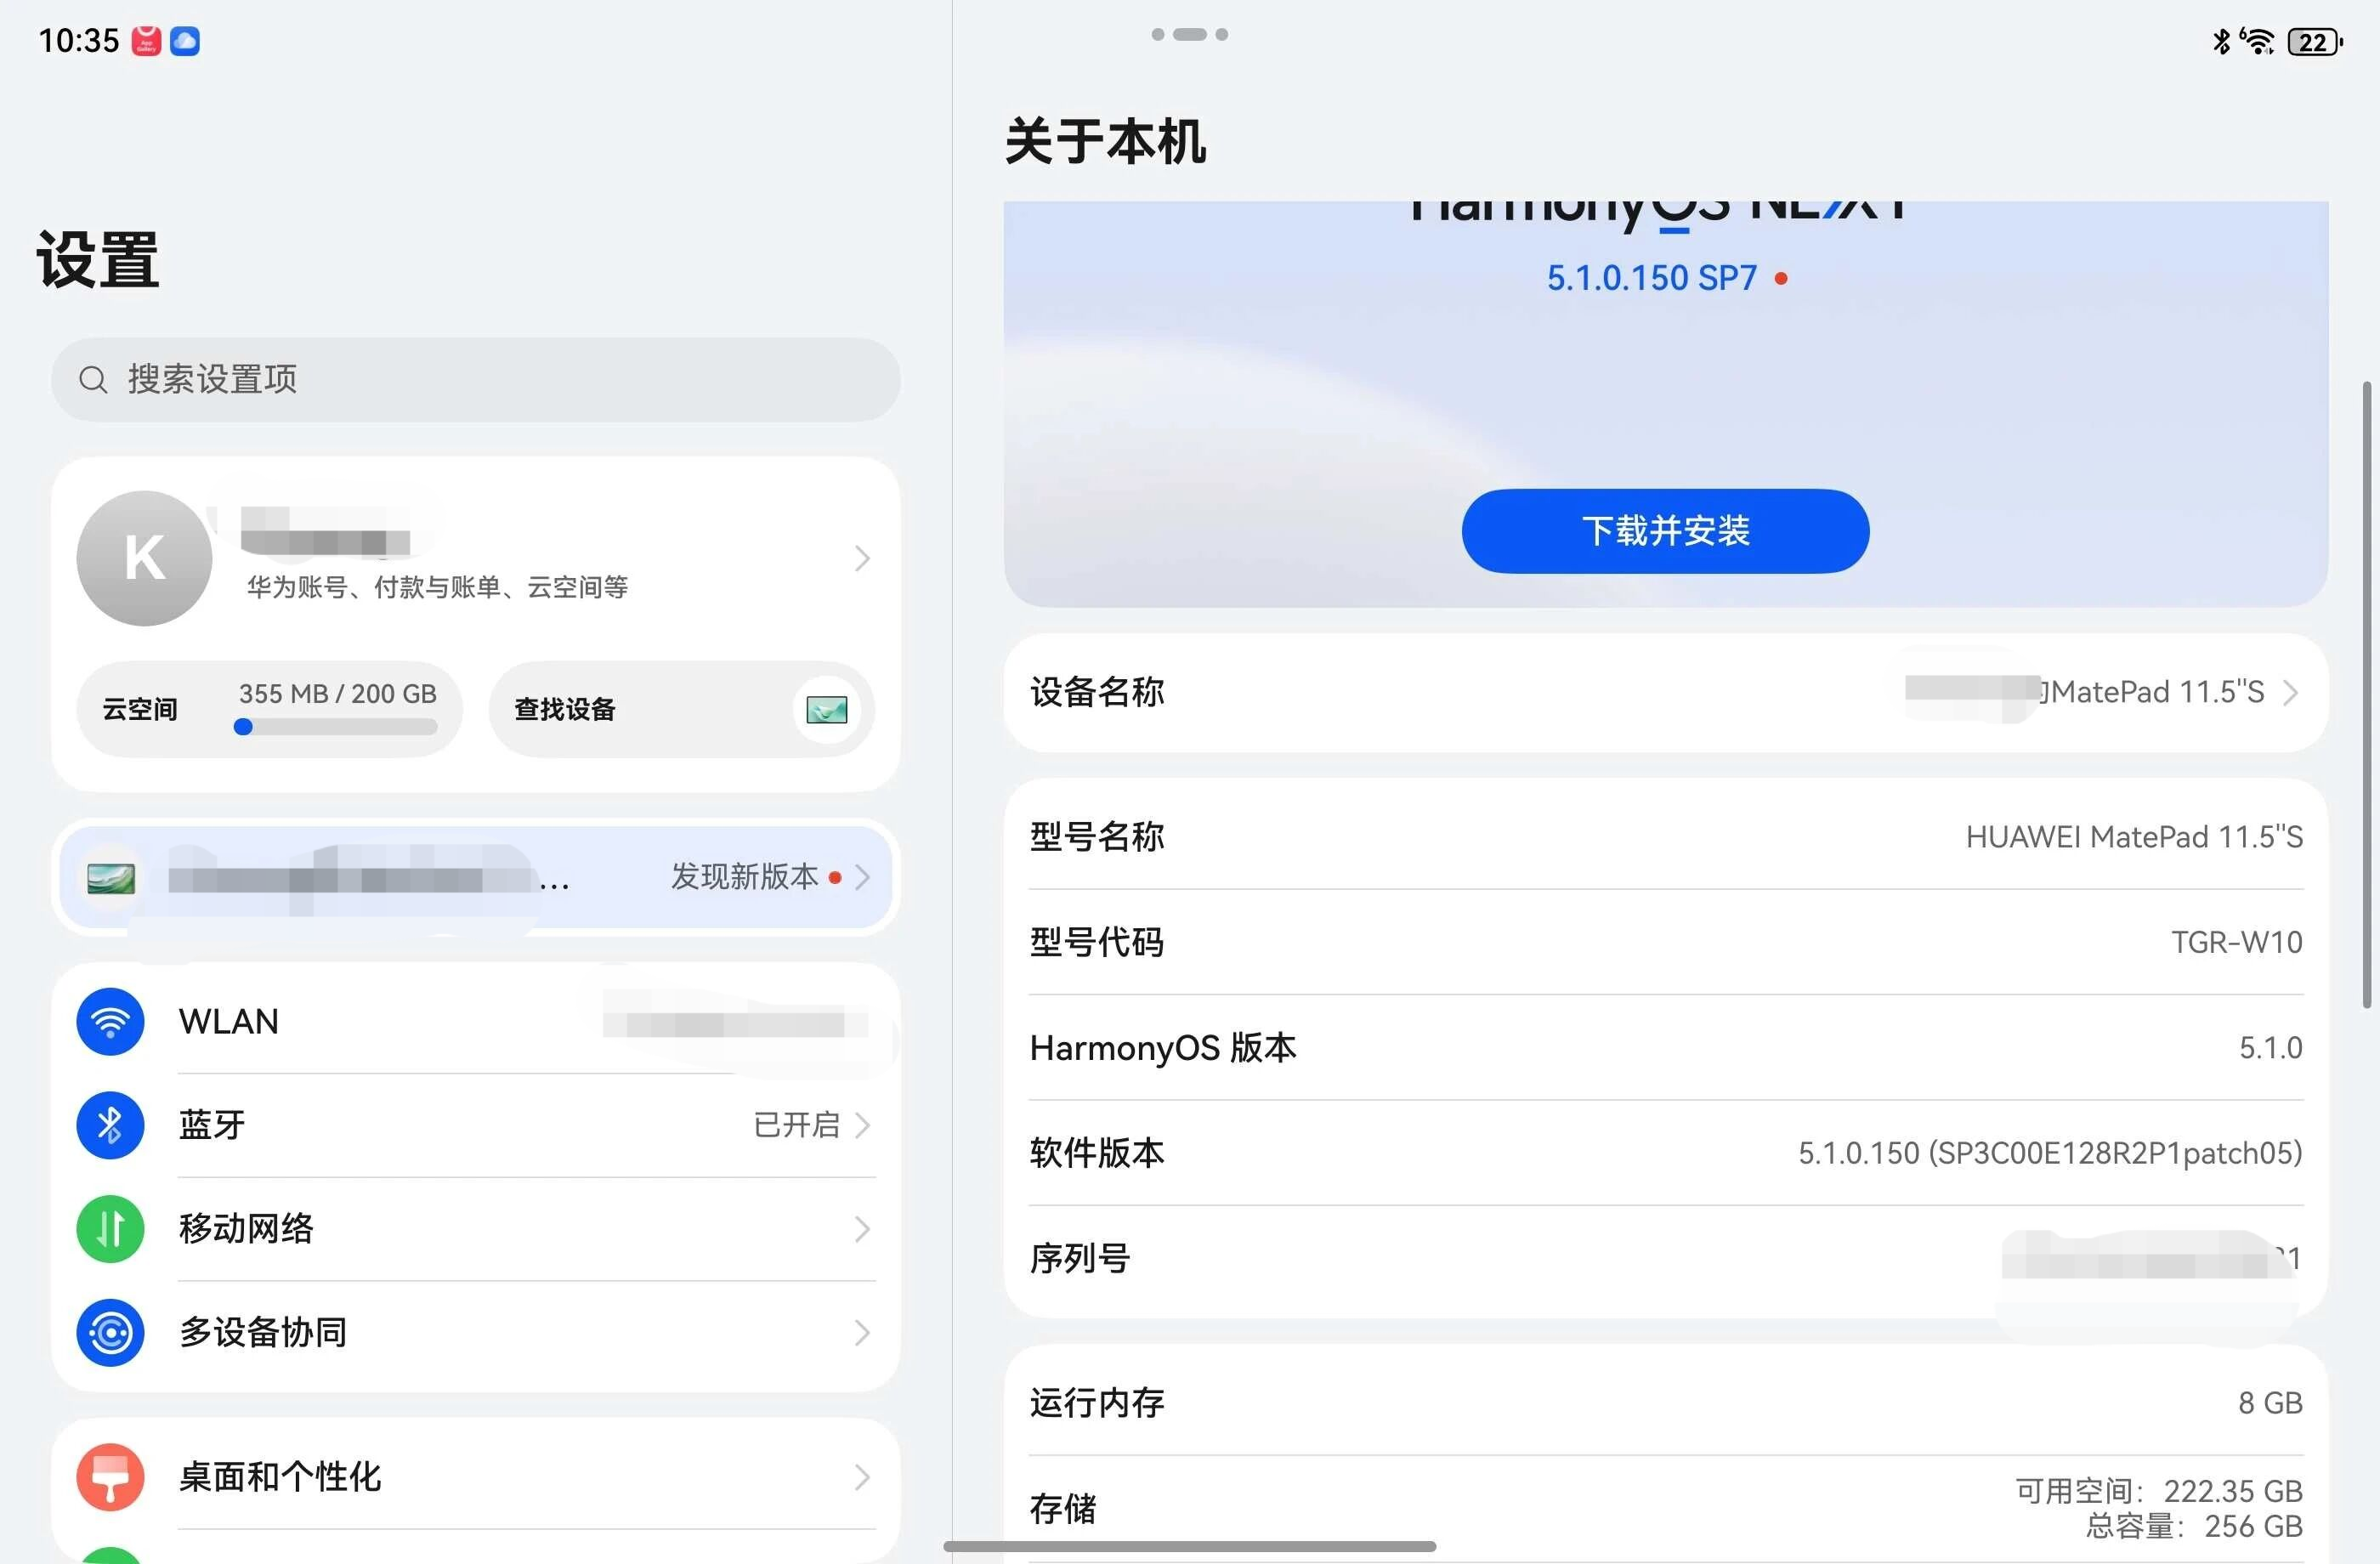Viewport: 2380px width, 1564px height.
Task: Expand the 蓝牙 已开启 row chevron
Action: click(862, 1125)
